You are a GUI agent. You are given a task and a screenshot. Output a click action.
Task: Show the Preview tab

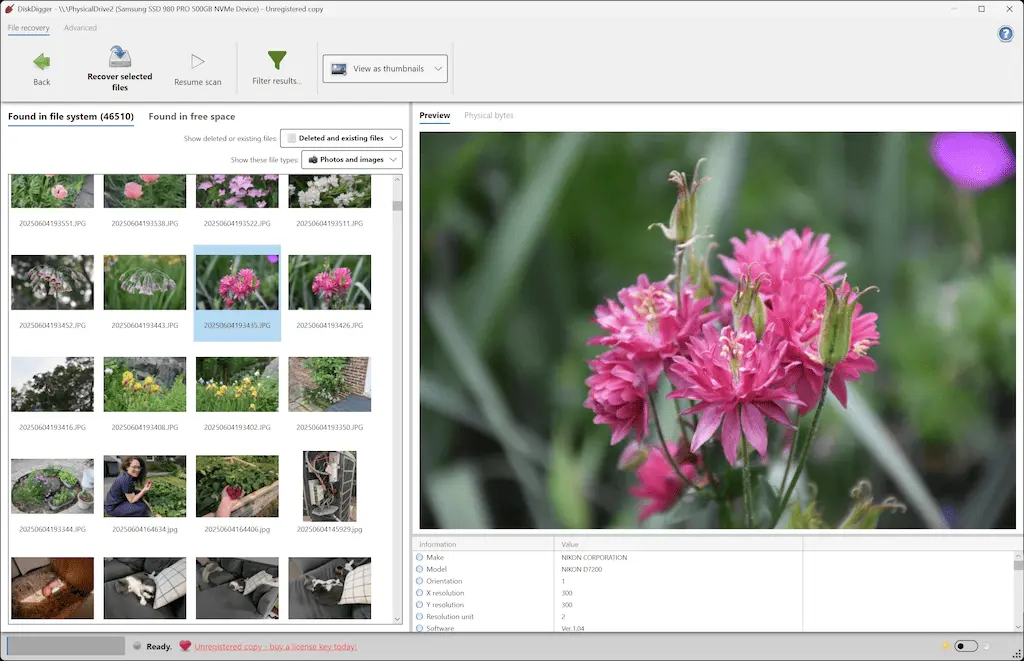[434, 116]
